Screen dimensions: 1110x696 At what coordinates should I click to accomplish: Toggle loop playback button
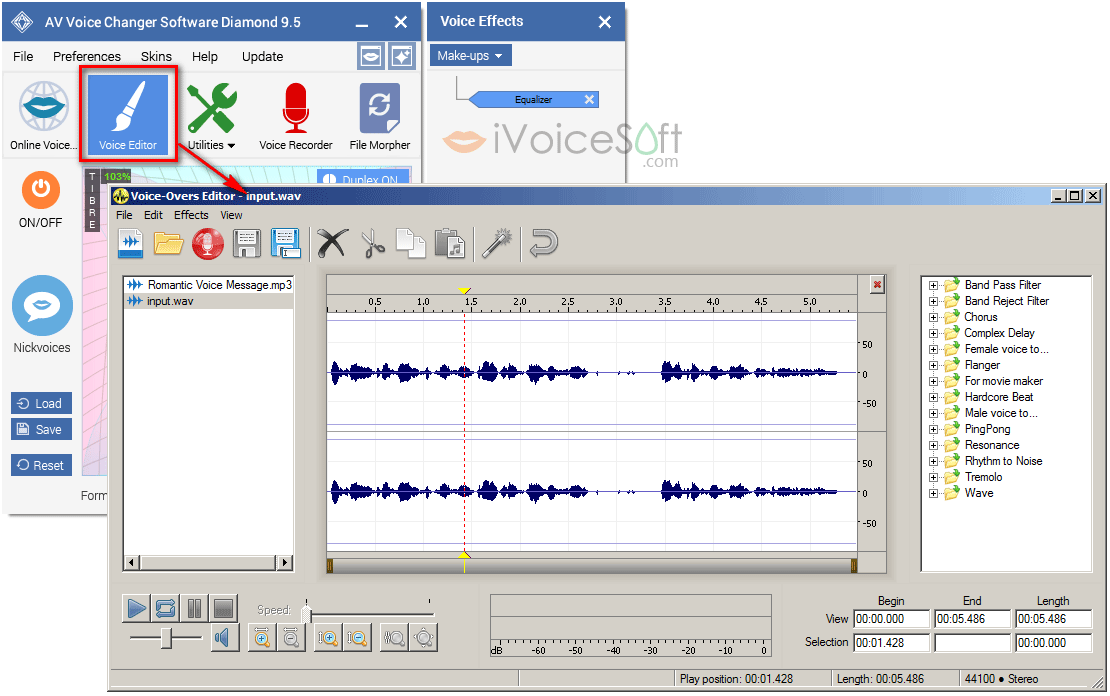tap(165, 608)
